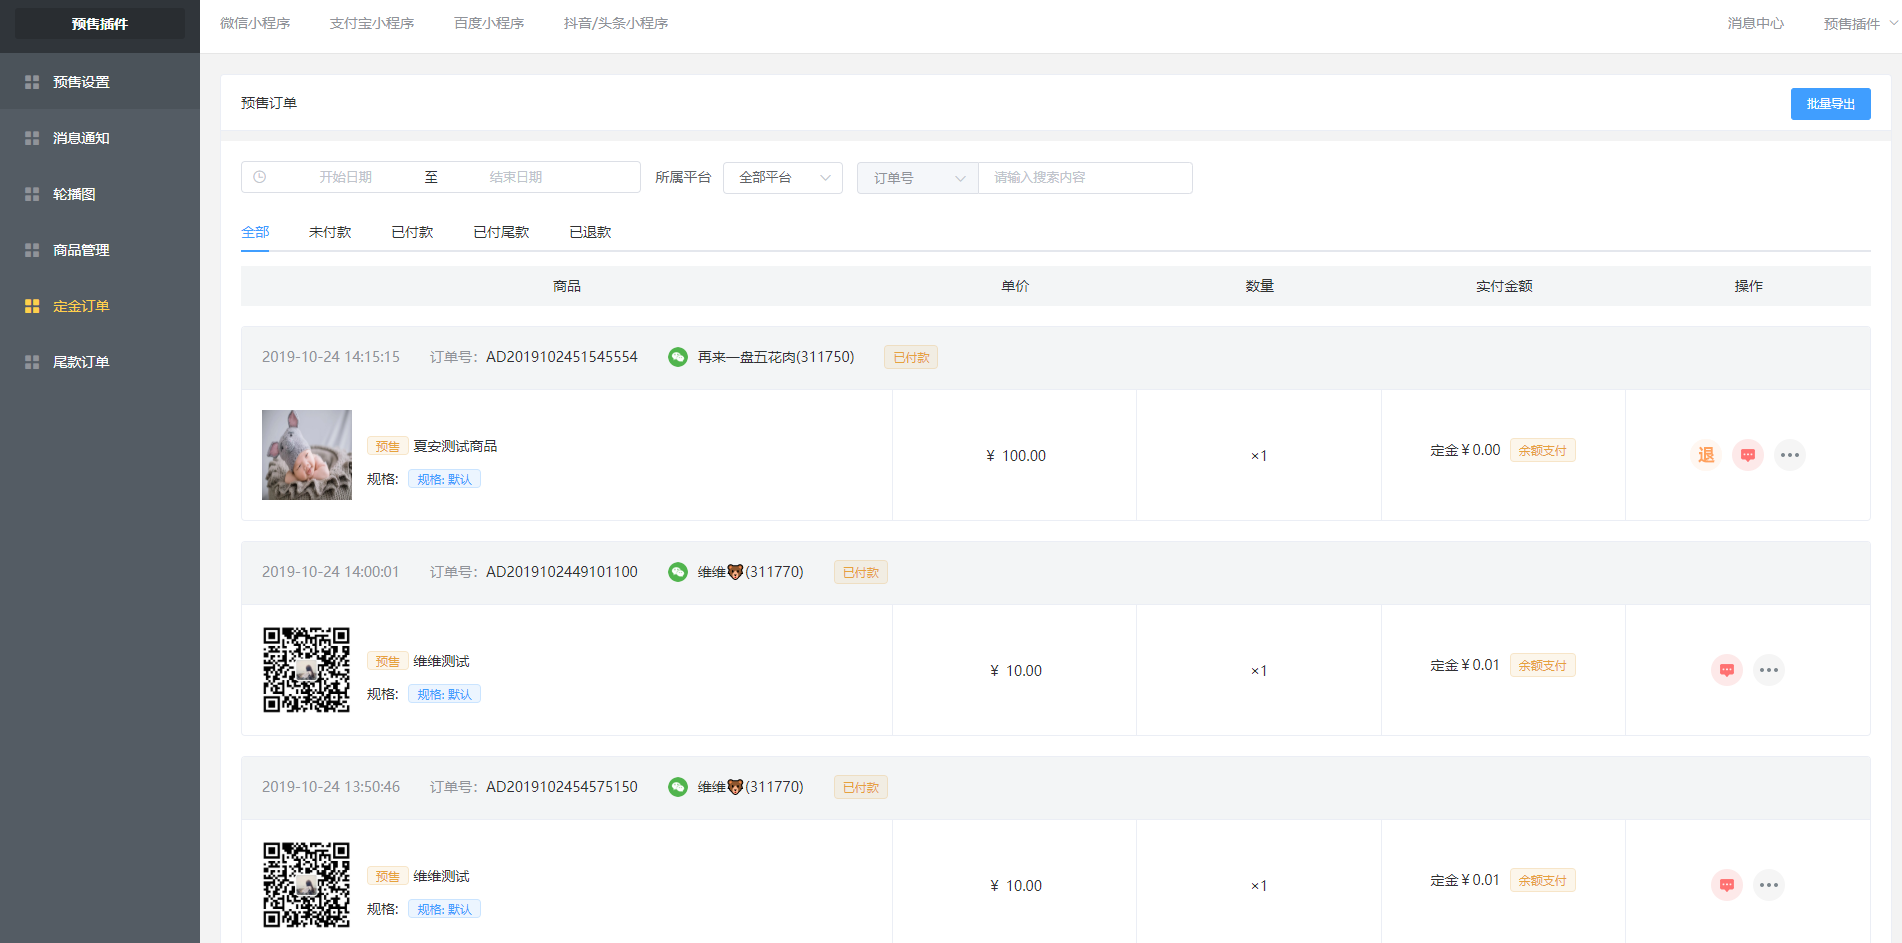The width and height of the screenshot is (1902, 943).
Task: Click the refund icon on first order
Action: tap(1705, 455)
